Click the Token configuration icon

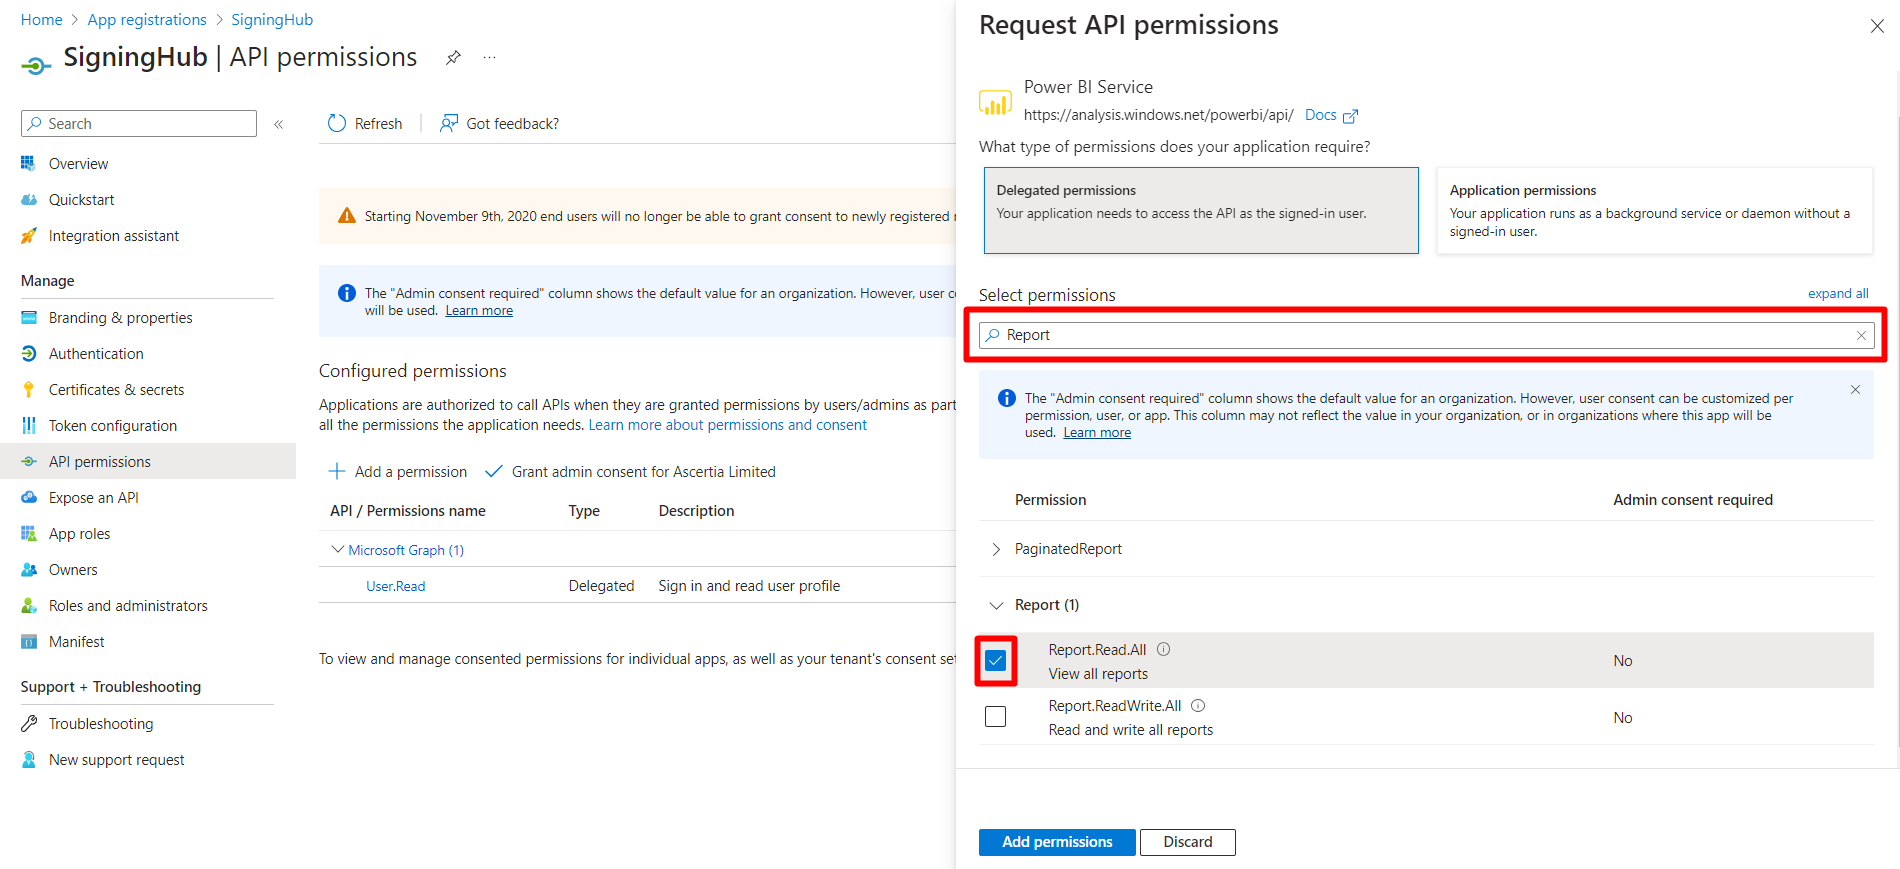pyautogui.click(x=29, y=425)
